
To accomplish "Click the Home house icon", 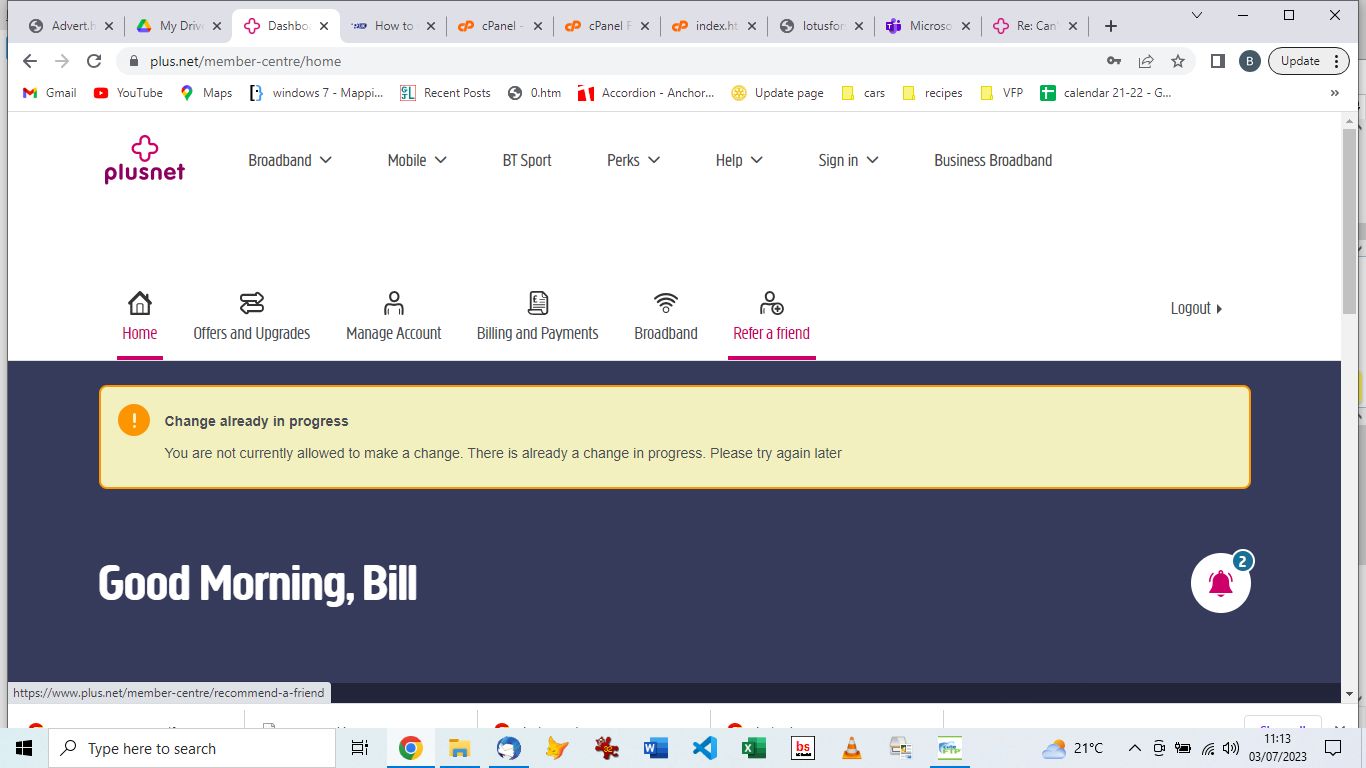I will 140,303.
